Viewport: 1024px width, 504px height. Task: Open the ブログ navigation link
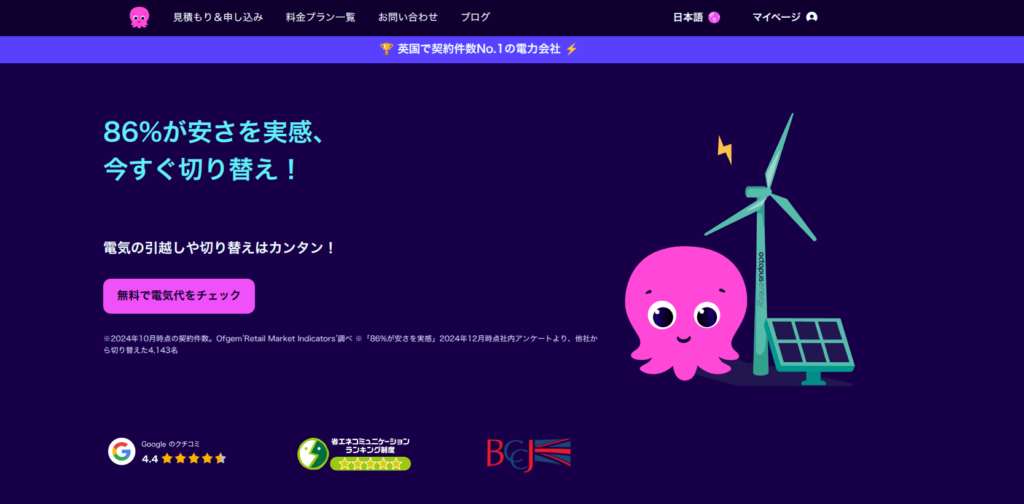click(475, 17)
